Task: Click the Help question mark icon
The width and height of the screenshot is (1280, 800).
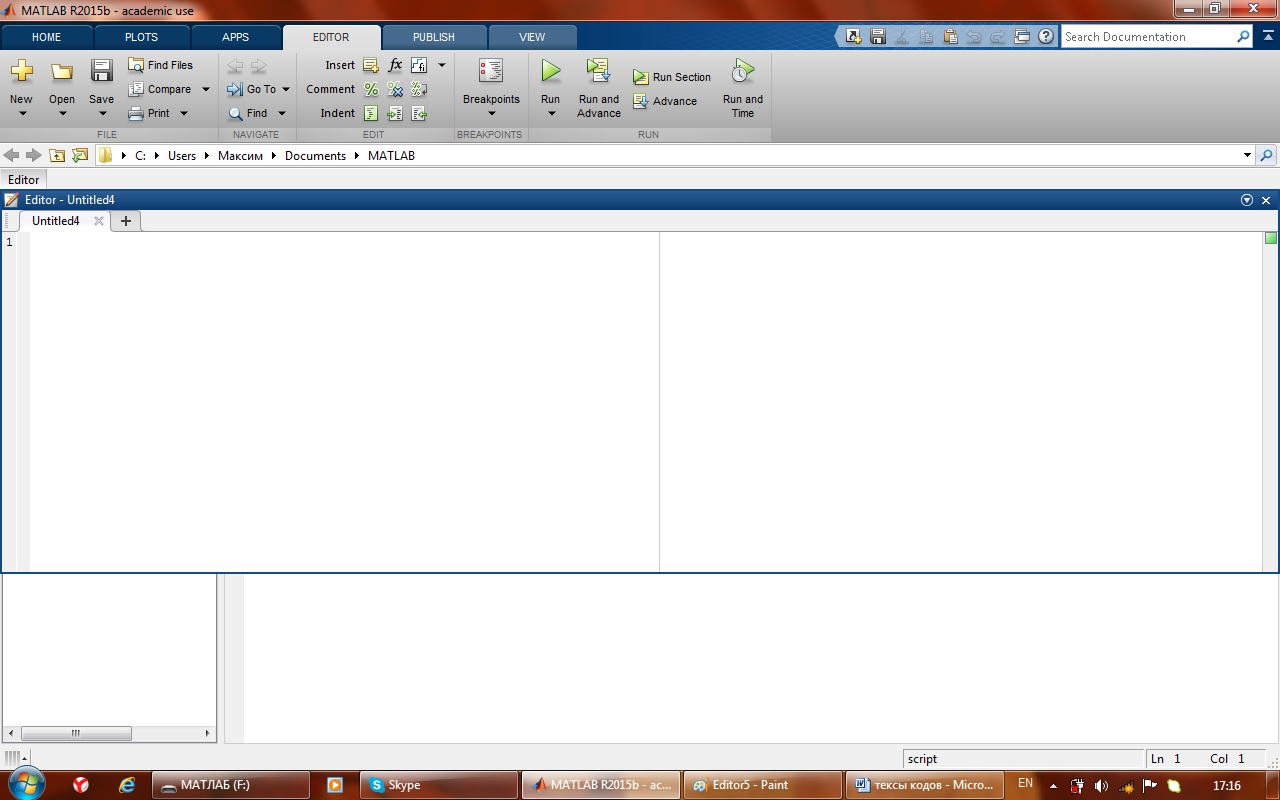Action: tap(1046, 37)
